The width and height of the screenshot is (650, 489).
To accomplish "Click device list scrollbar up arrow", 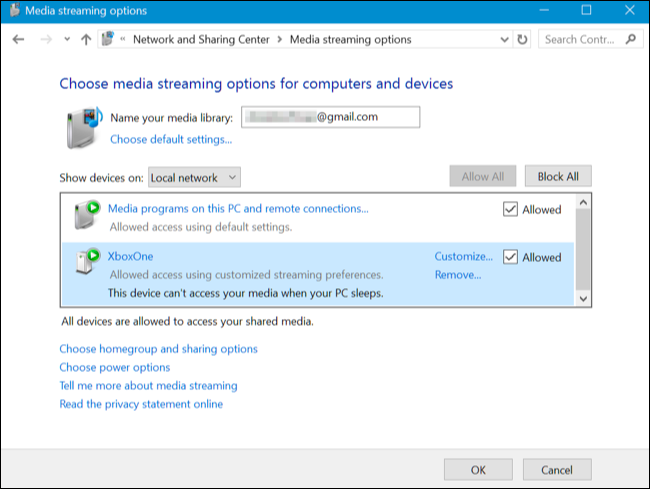I will click(x=583, y=203).
